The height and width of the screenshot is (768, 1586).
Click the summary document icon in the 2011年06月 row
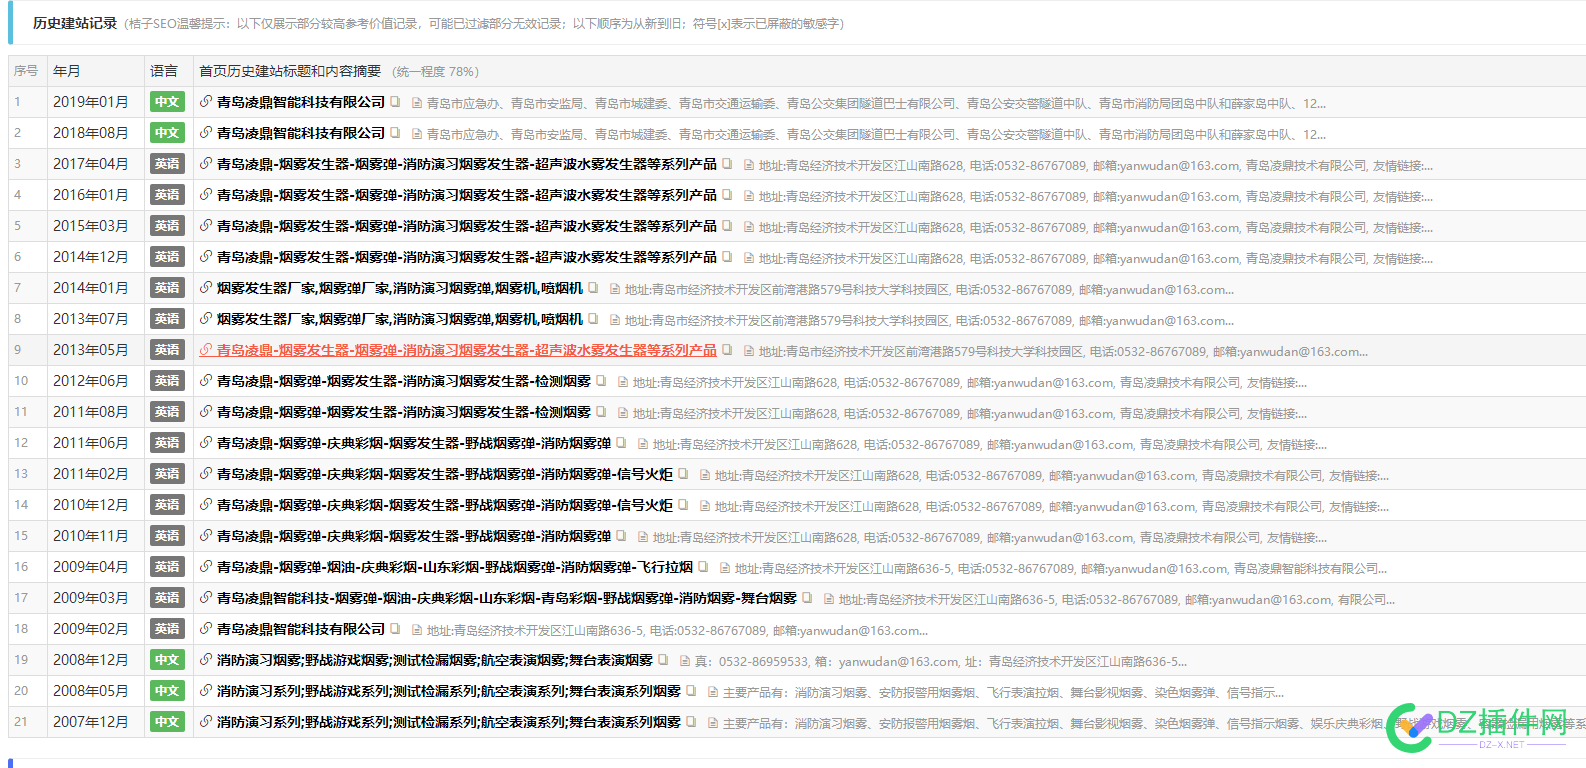[x=642, y=445]
